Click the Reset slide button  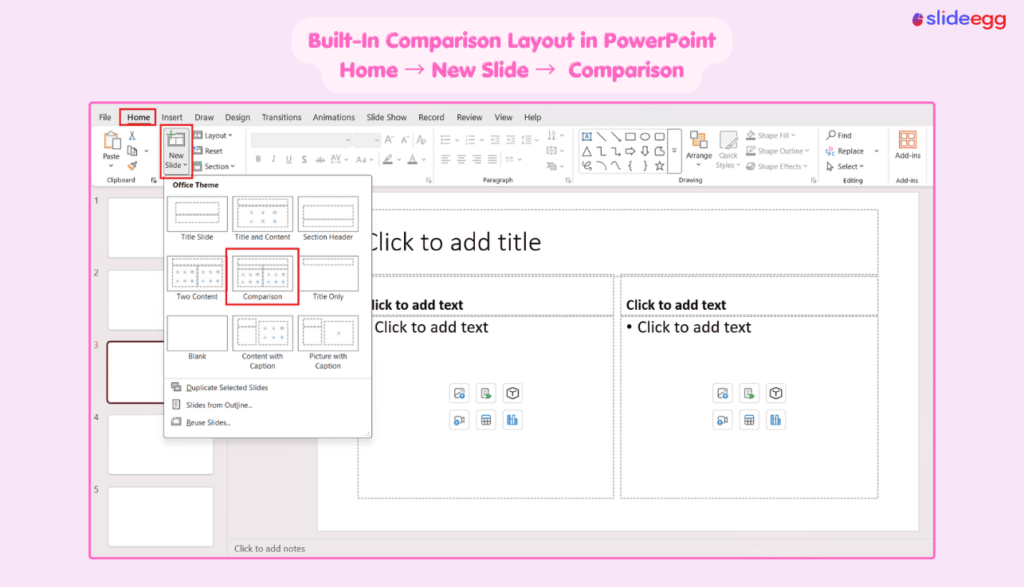(x=208, y=151)
